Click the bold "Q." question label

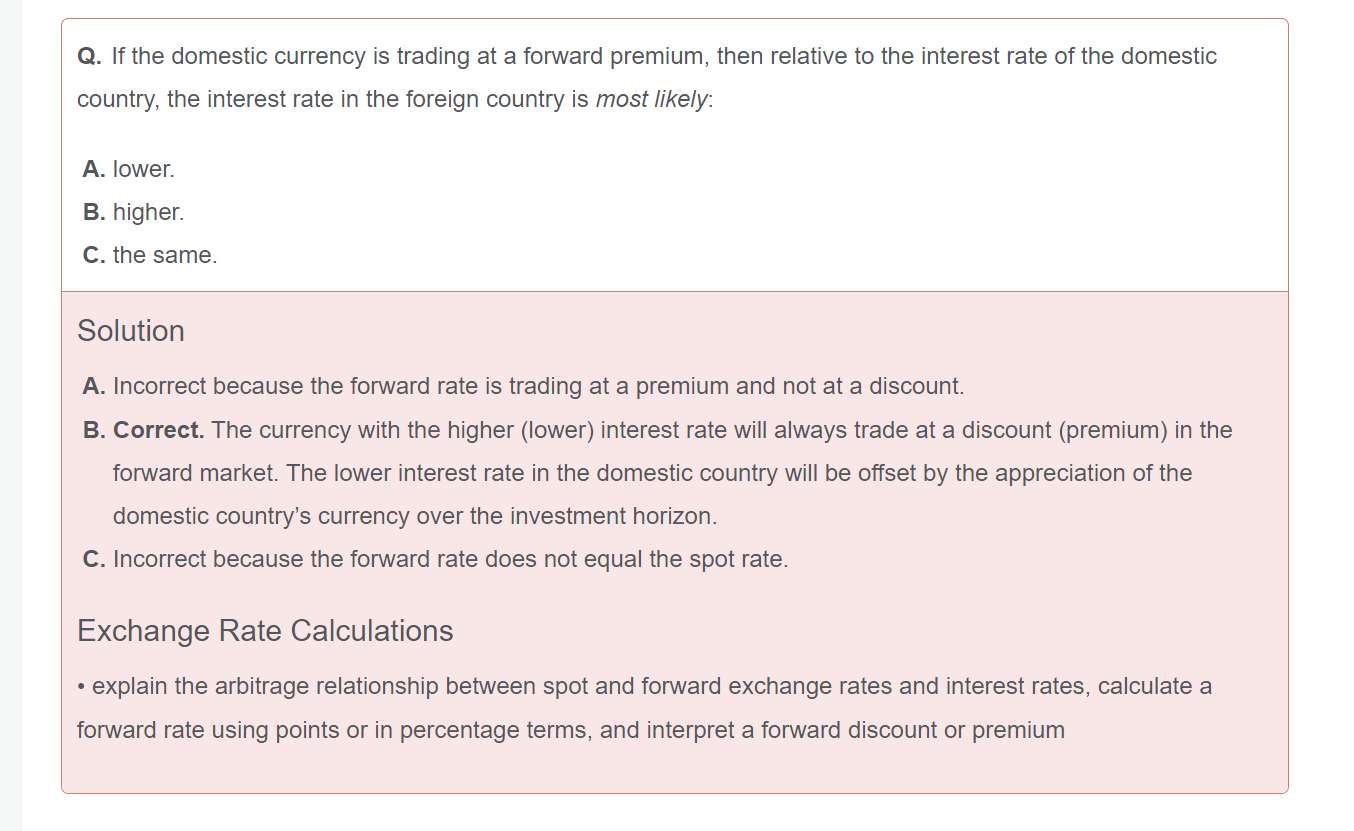click(x=89, y=56)
